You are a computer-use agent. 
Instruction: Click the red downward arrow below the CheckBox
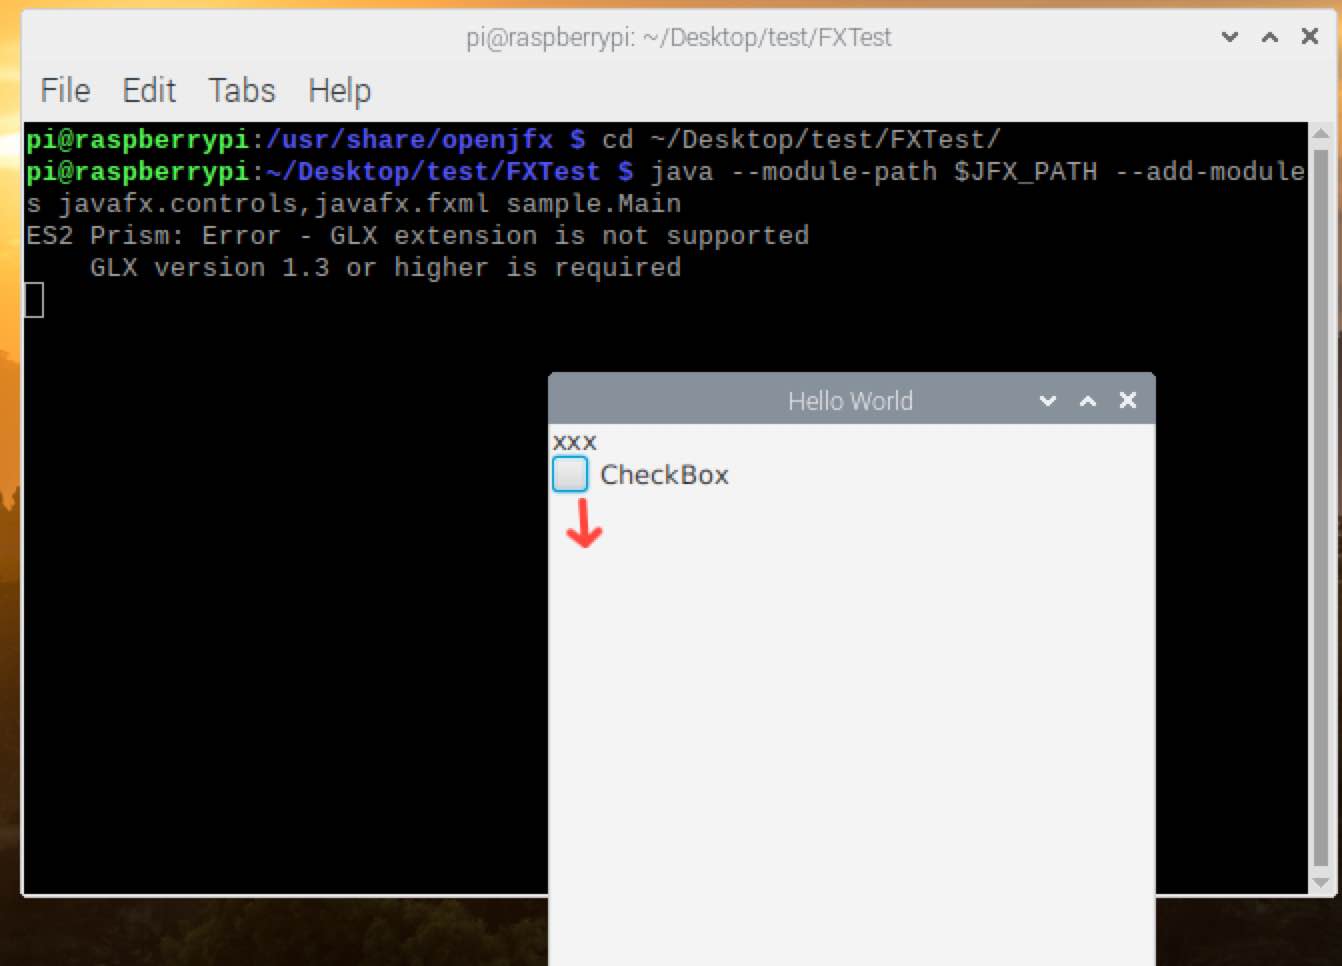[584, 524]
